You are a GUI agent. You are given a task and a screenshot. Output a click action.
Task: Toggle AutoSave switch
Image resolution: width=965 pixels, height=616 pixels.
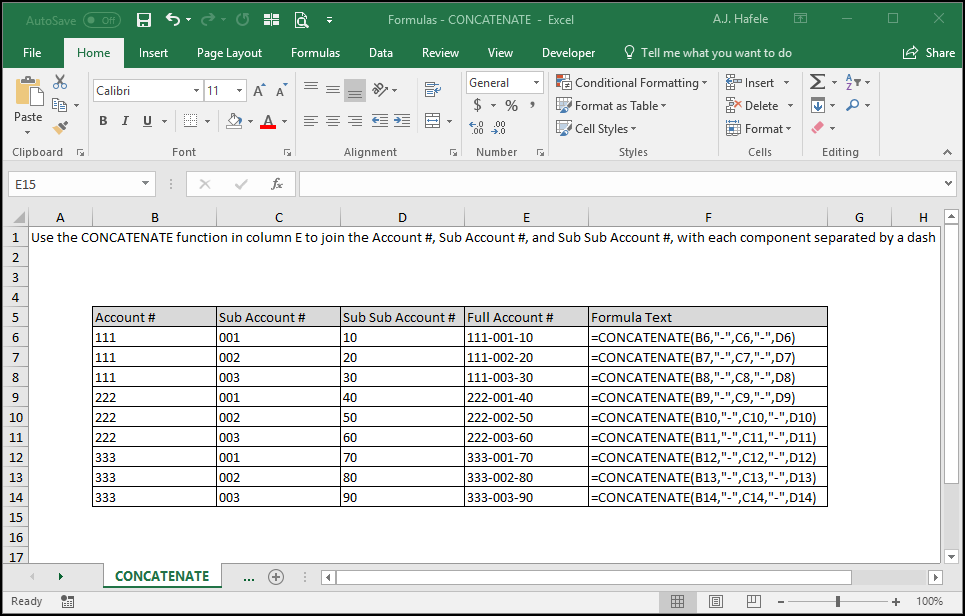[x=102, y=20]
